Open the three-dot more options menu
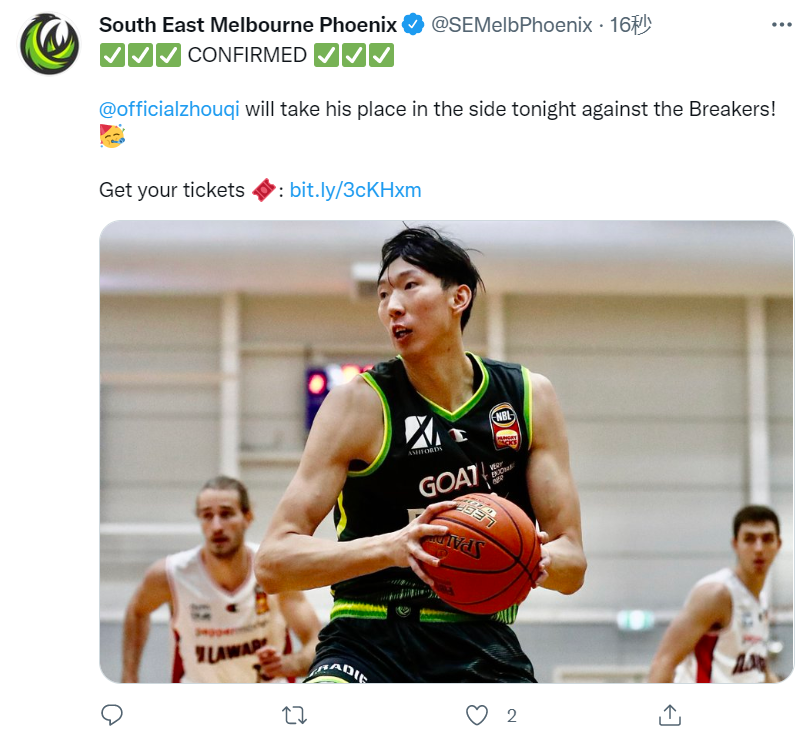Viewport: 812px width, 741px height. (x=781, y=24)
